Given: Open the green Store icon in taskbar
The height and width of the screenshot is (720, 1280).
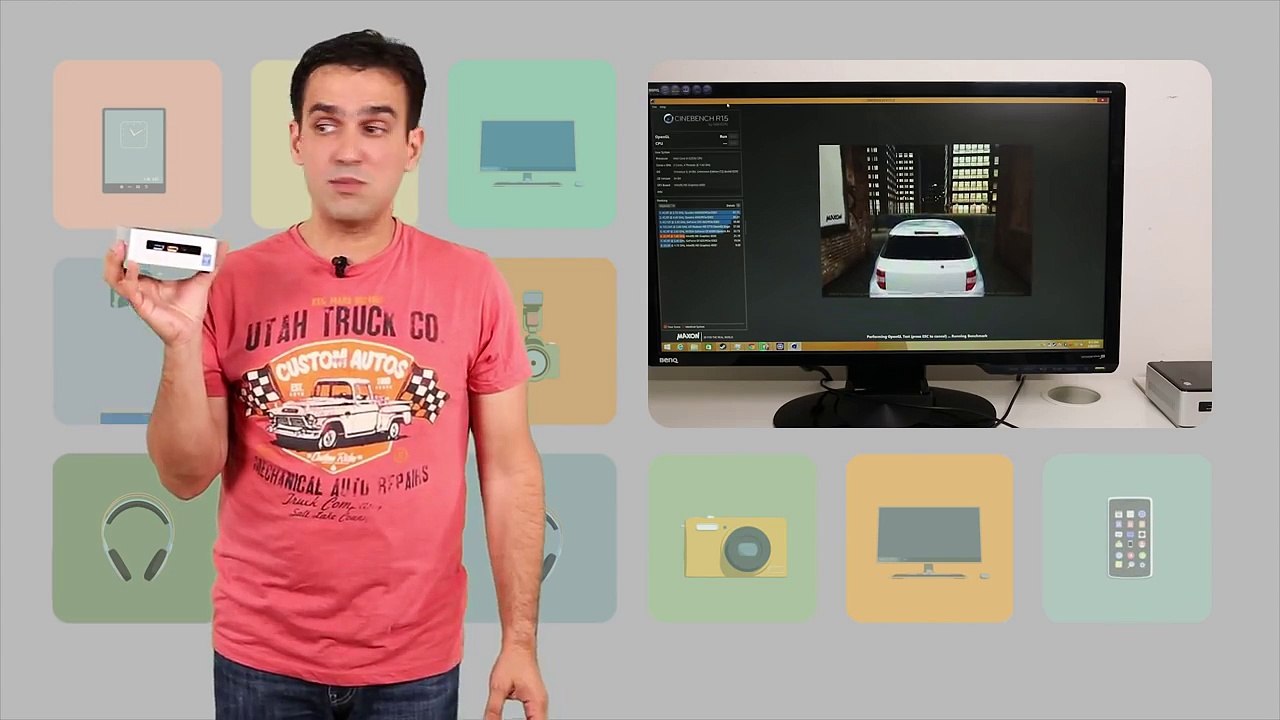Looking at the screenshot, I should click(708, 347).
